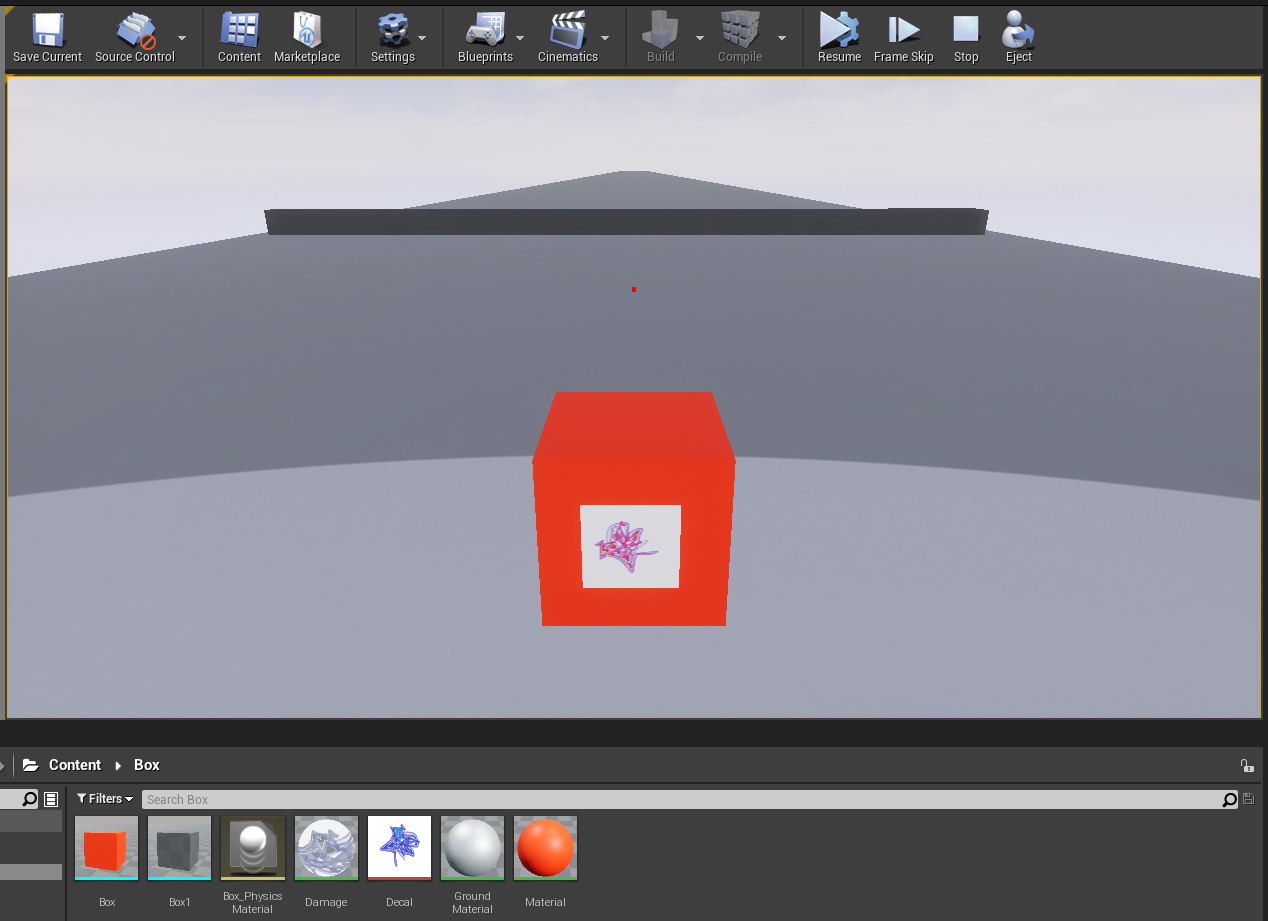
Task: Click the decal image on the cube
Action: (630, 546)
